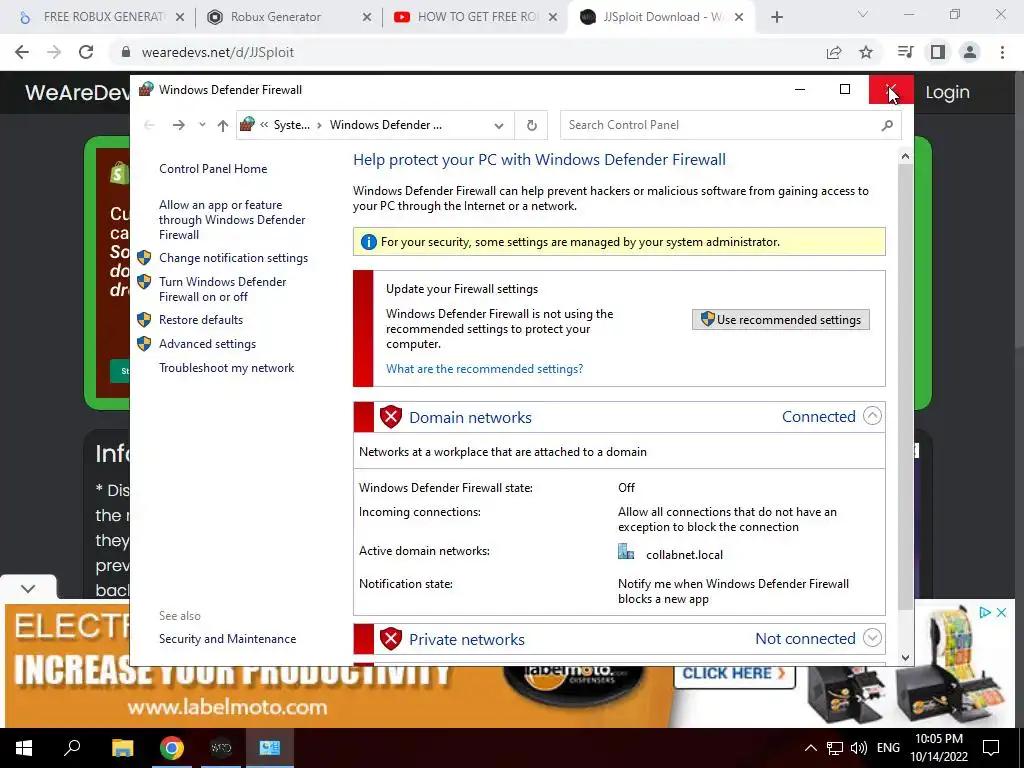Click the firewall window's Forward arrow
1024x768 pixels.
178,125
